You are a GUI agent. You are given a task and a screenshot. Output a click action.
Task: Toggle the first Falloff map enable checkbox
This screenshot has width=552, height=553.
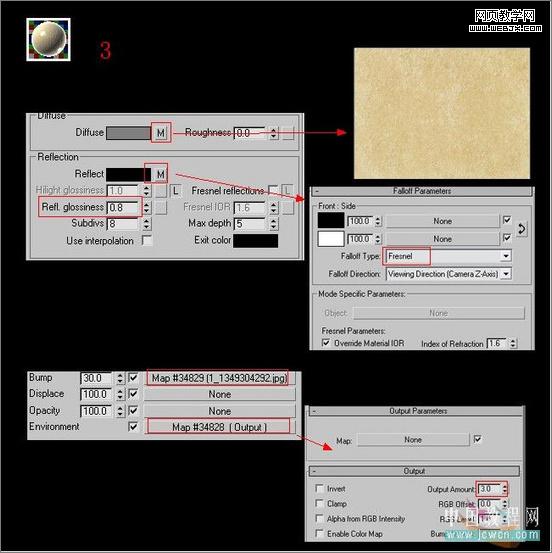tap(507, 220)
